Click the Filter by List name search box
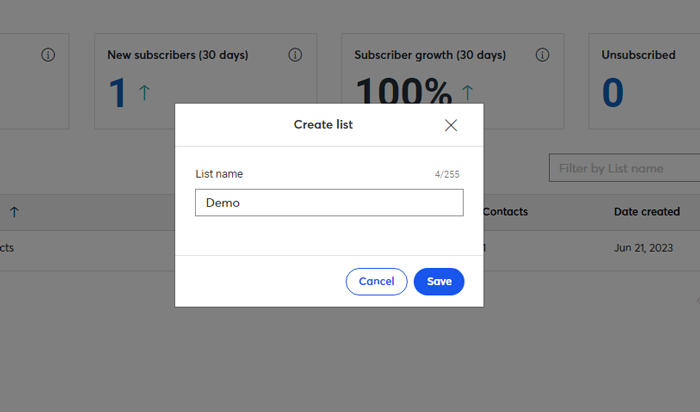700x412 pixels. tap(624, 168)
